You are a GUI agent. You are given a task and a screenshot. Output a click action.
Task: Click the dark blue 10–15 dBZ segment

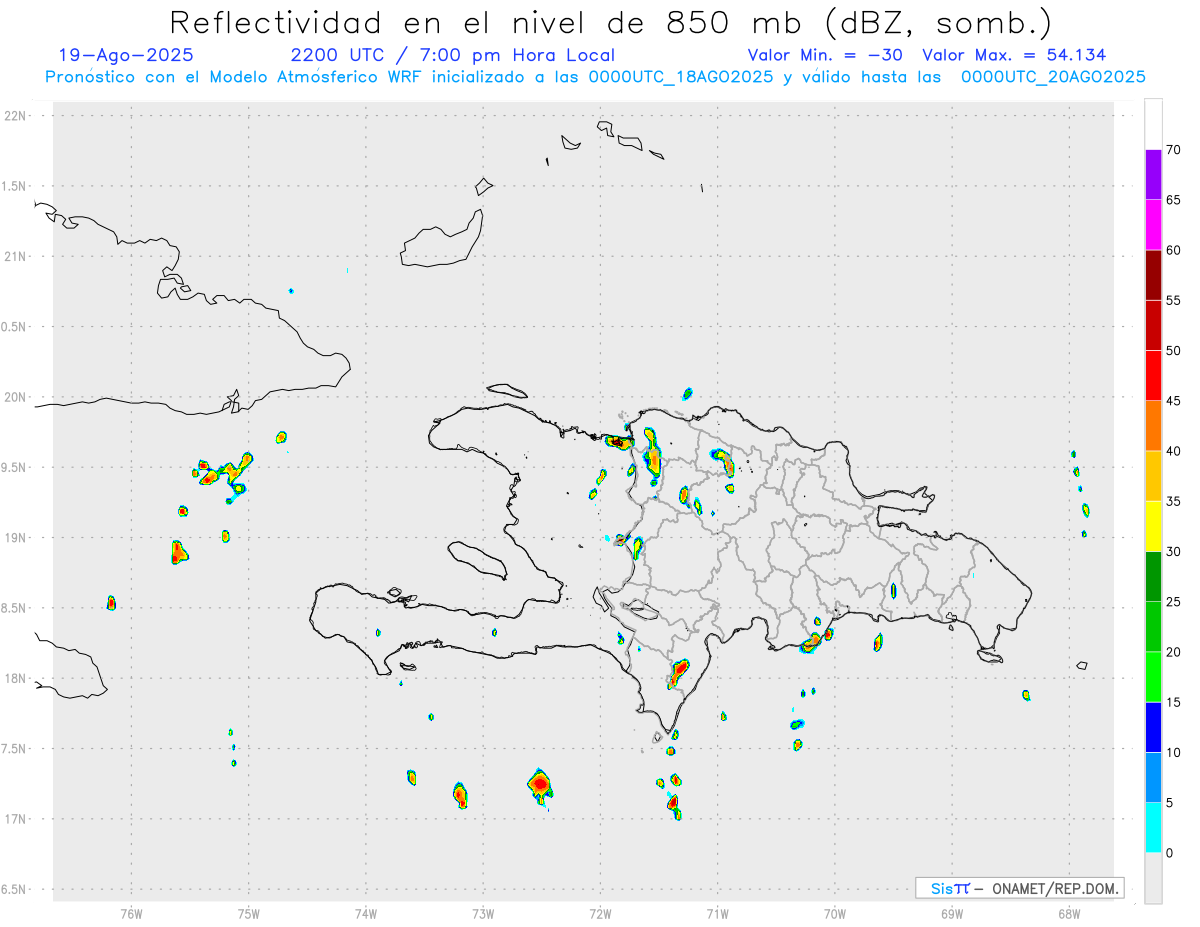point(1153,727)
